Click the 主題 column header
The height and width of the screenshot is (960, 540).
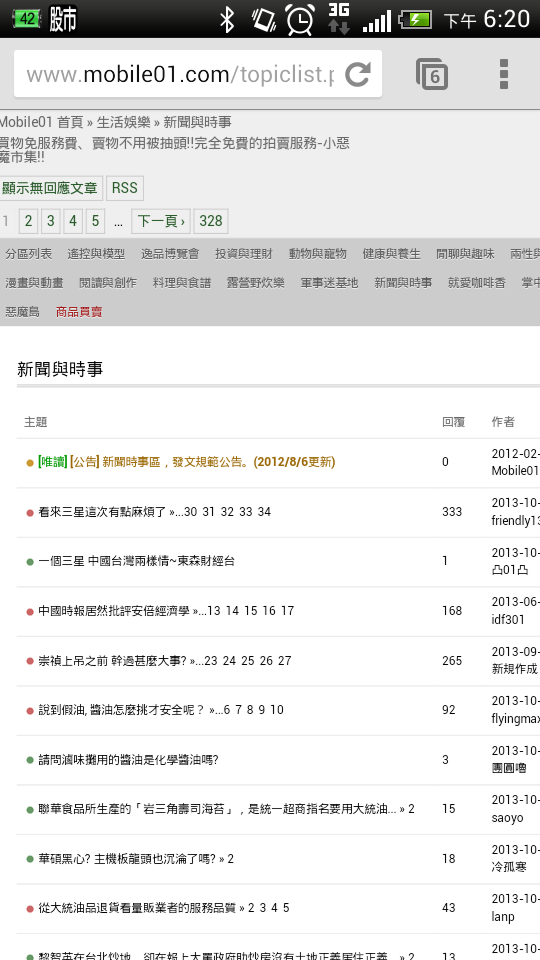[x=36, y=422]
